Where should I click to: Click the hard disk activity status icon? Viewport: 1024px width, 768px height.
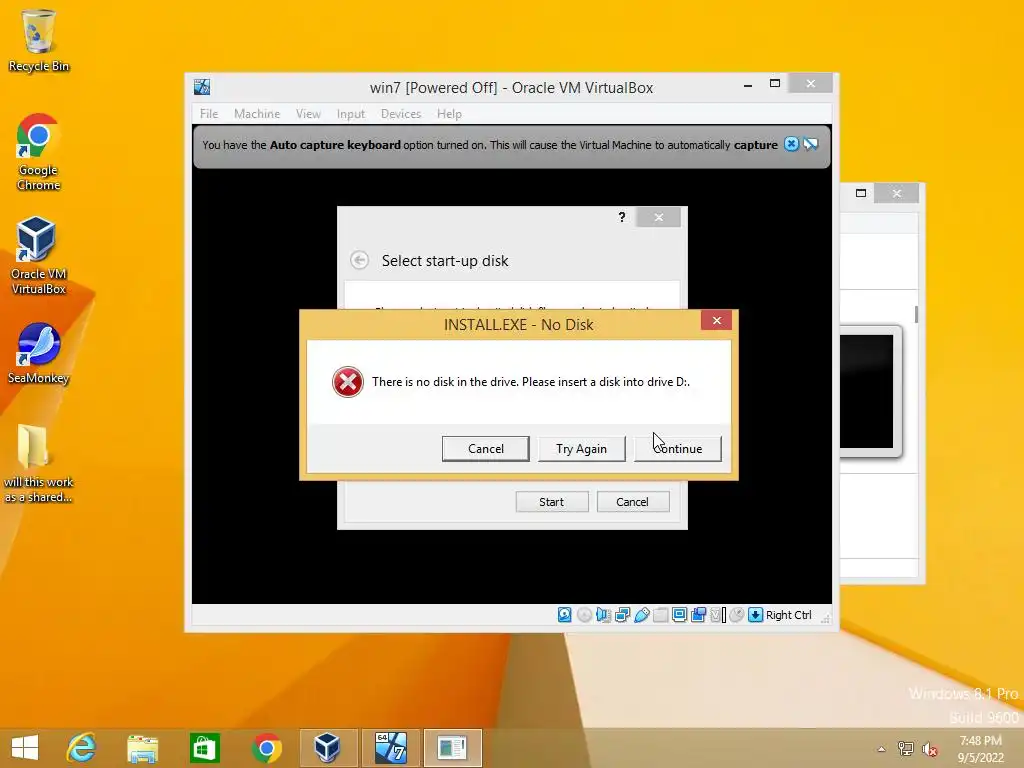(564, 615)
